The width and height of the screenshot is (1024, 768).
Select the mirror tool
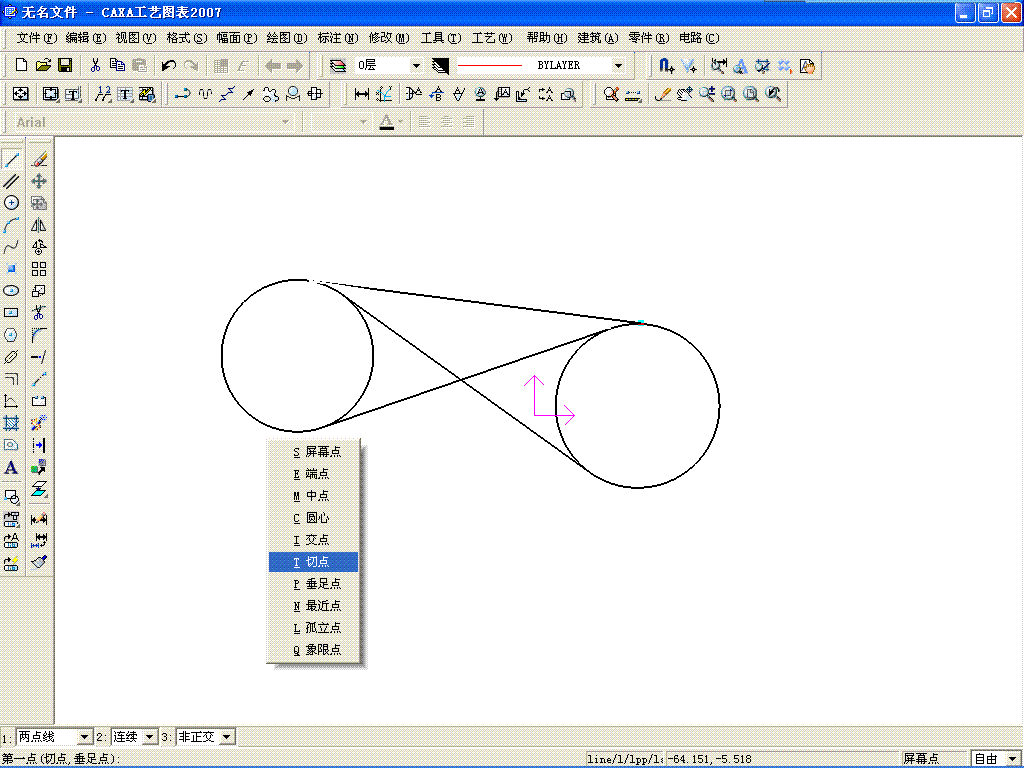coord(39,225)
